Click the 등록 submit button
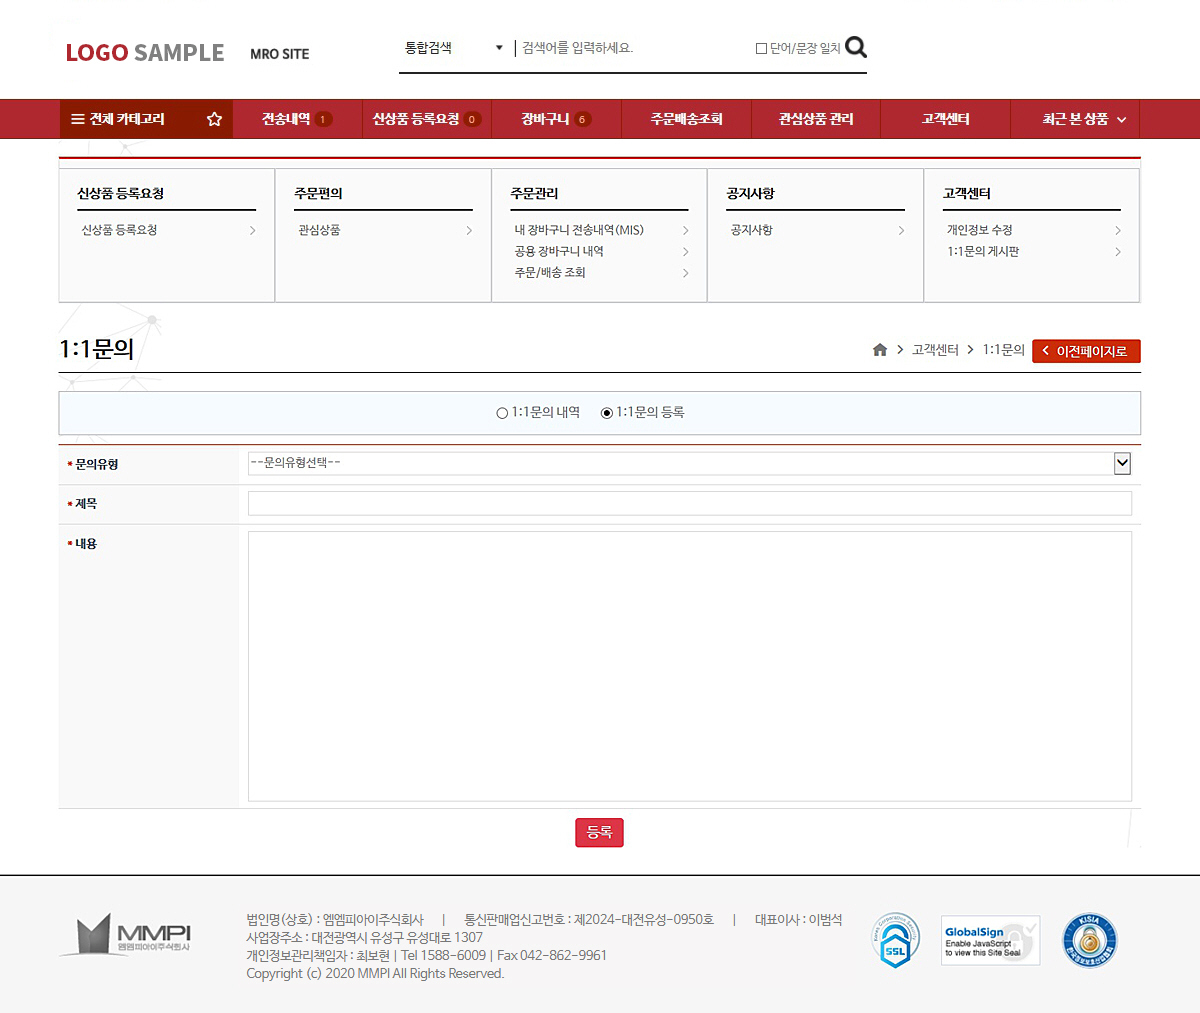This screenshot has width=1200, height=1013. click(x=599, y=832)
